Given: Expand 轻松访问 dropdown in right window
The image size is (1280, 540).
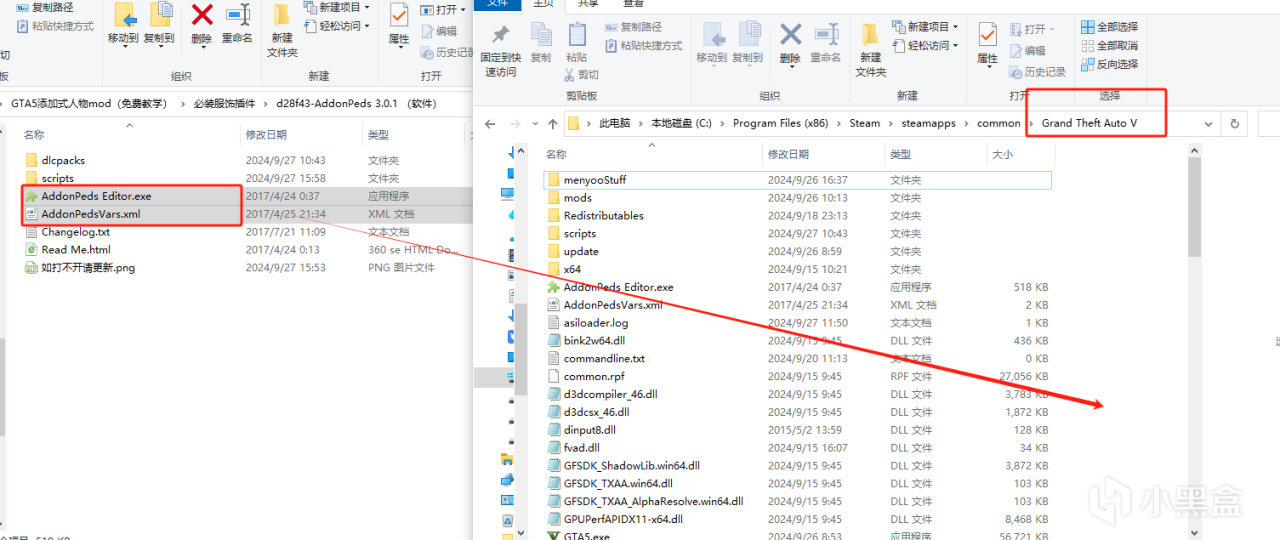Looking at the screenshot, I should (x=925, y=45).
